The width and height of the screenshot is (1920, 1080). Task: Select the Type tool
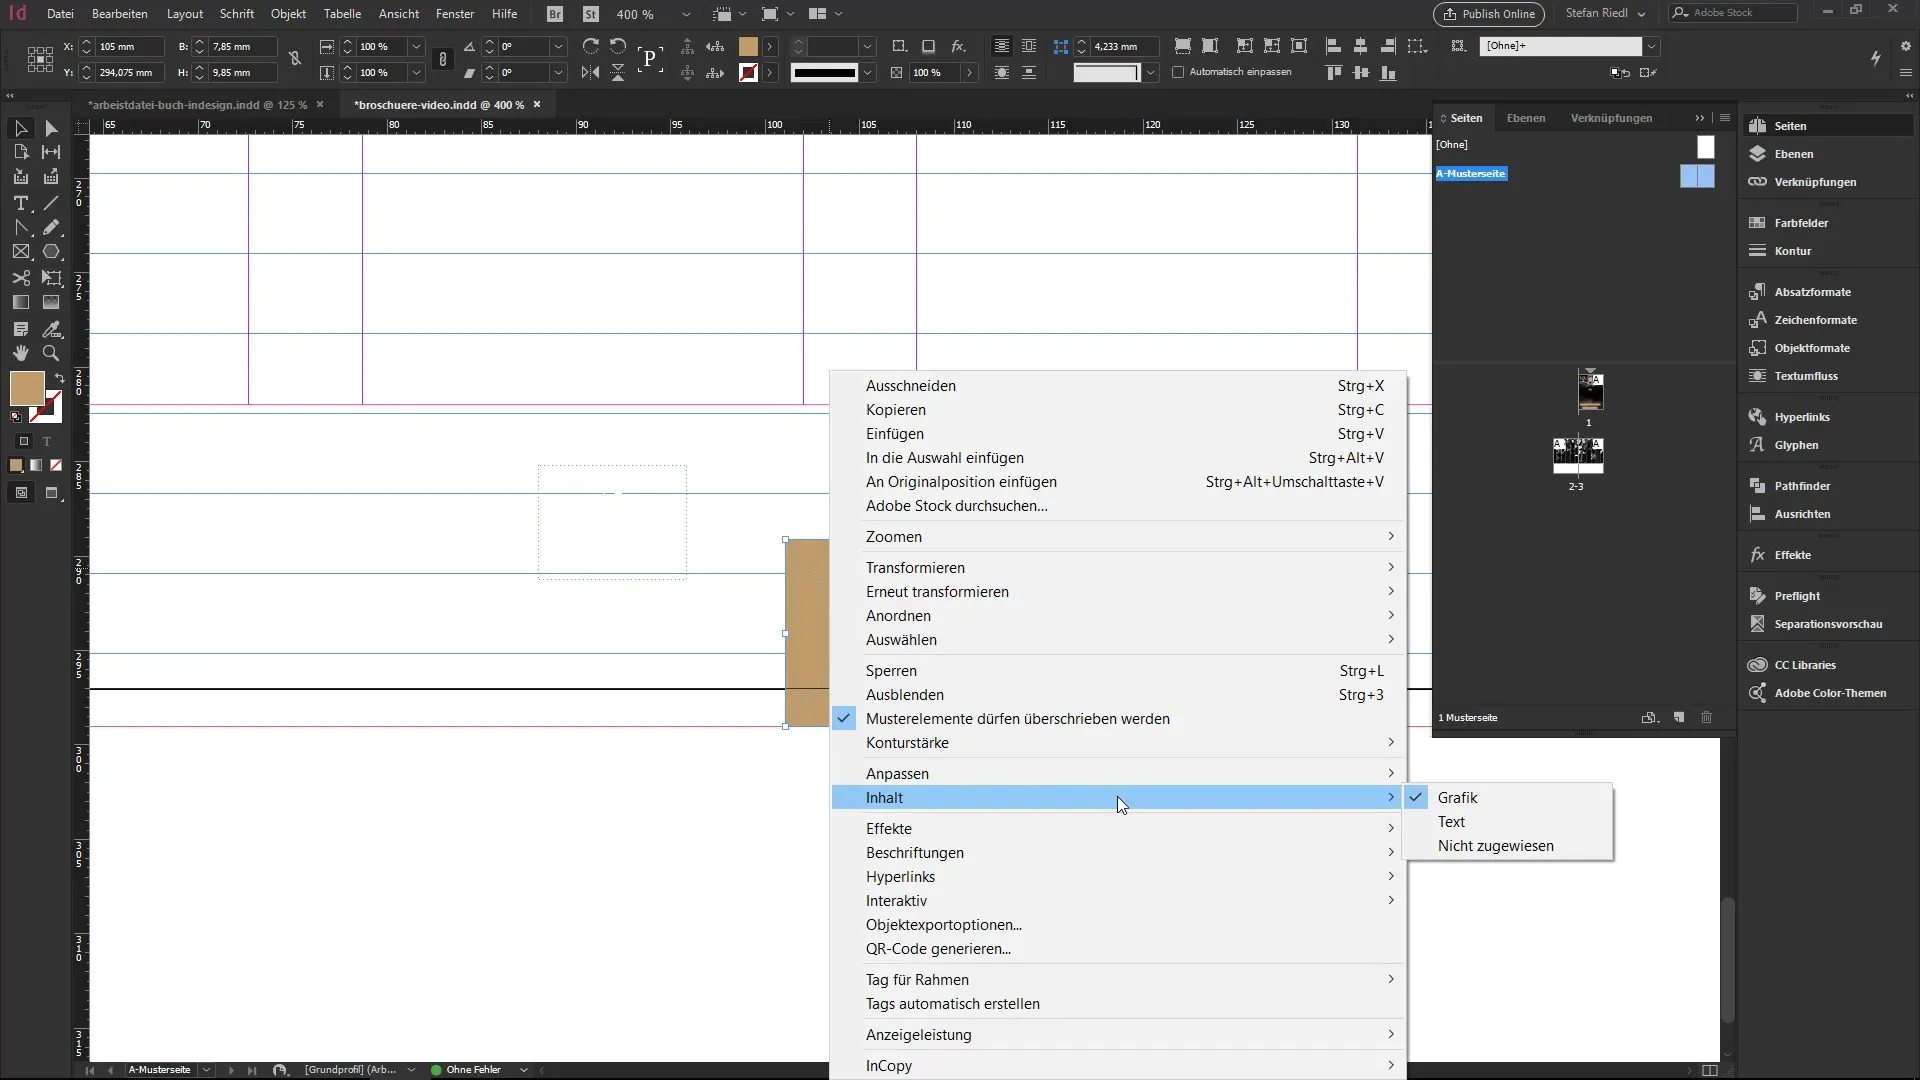tap(20, 203)
